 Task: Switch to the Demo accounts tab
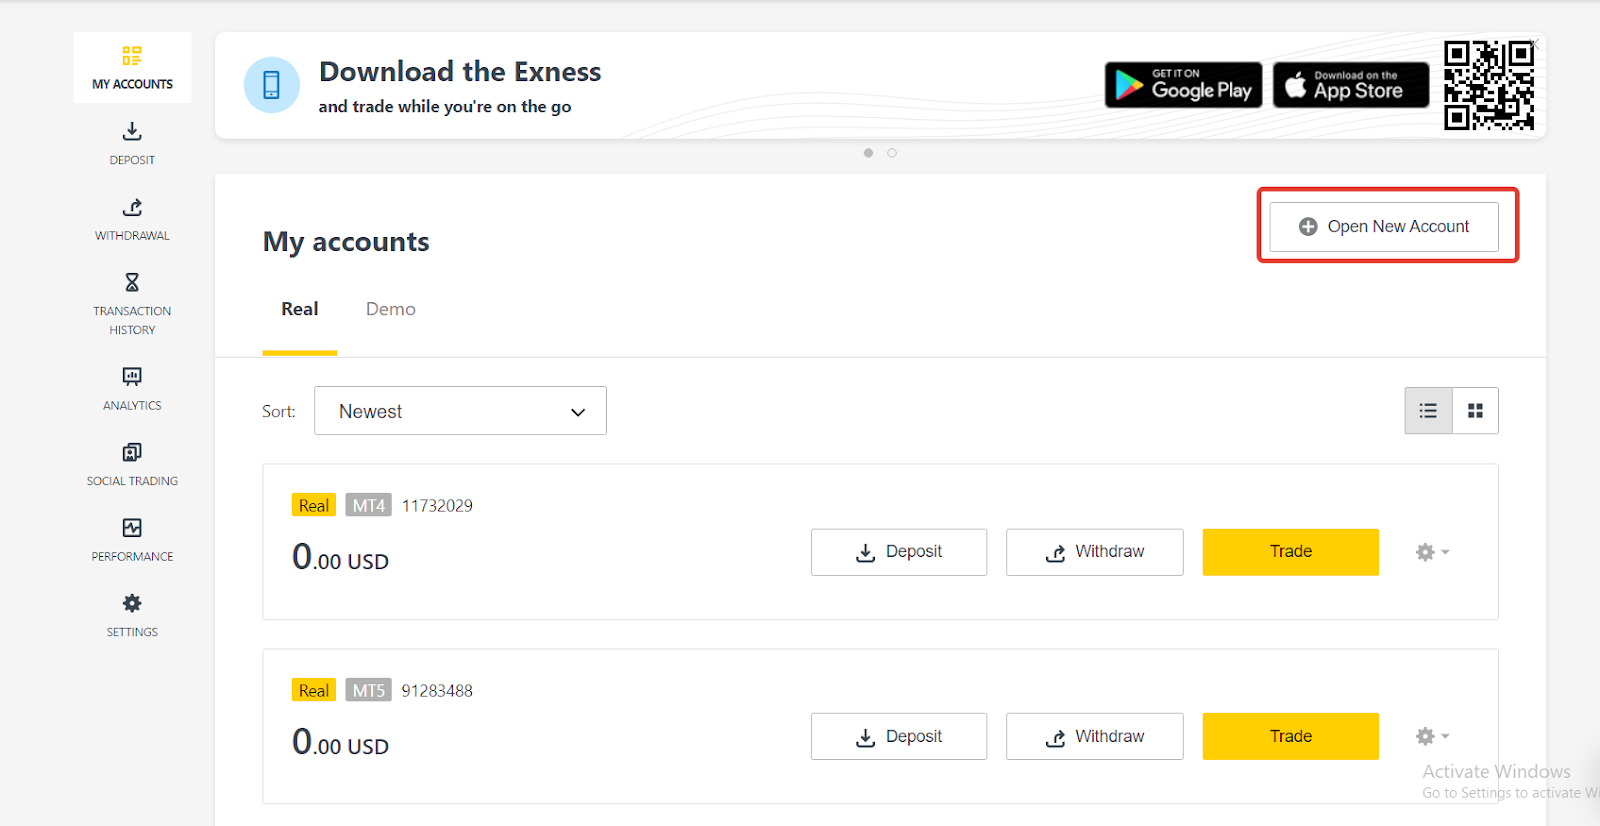pos(391,310)
